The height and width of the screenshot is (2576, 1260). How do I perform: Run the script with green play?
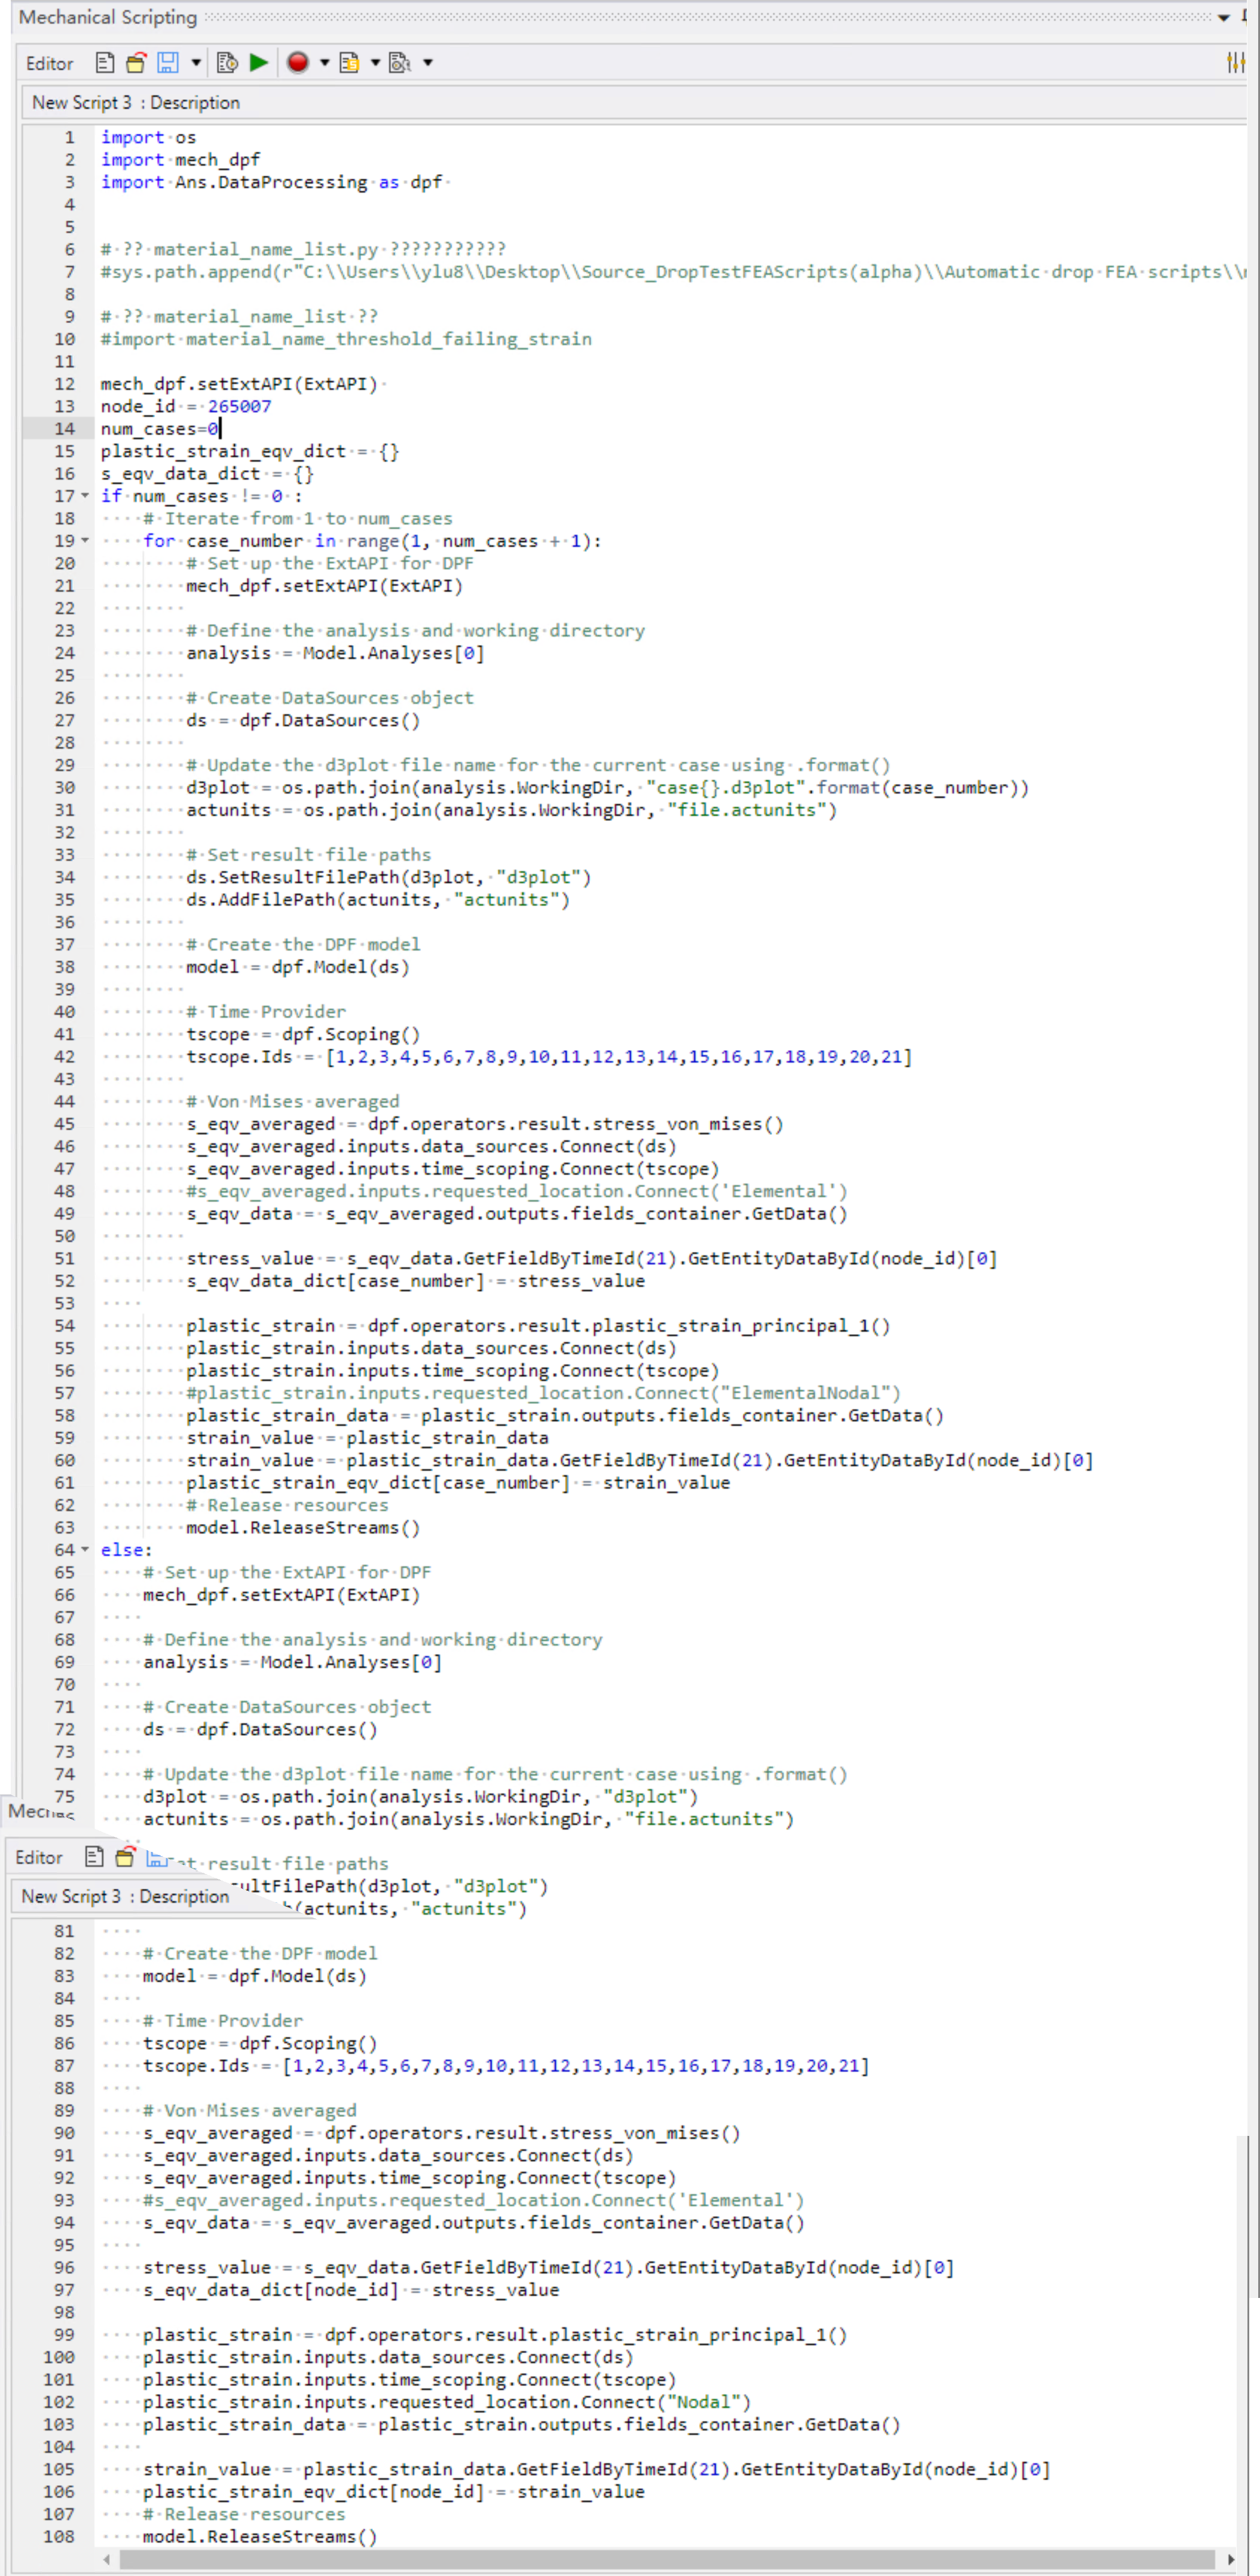pyautogui.click(x=259, y=63)
